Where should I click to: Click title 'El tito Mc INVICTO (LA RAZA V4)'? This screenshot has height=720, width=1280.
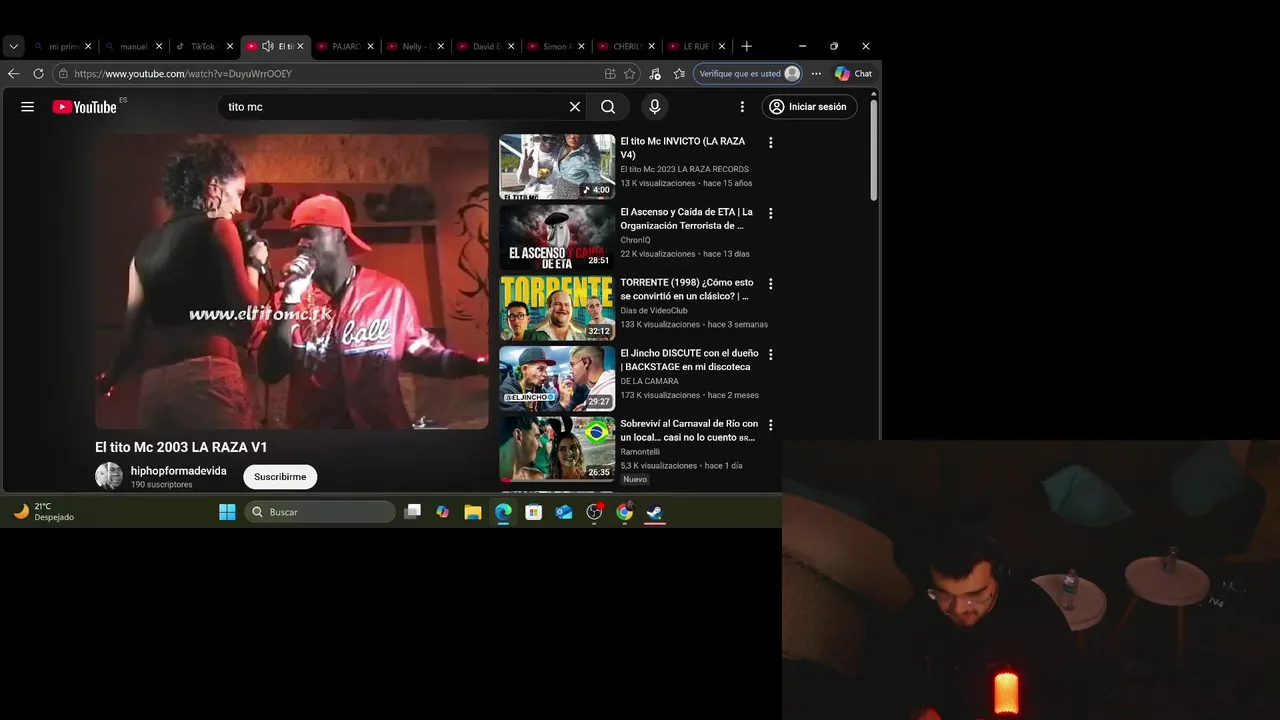coord(683,148)
